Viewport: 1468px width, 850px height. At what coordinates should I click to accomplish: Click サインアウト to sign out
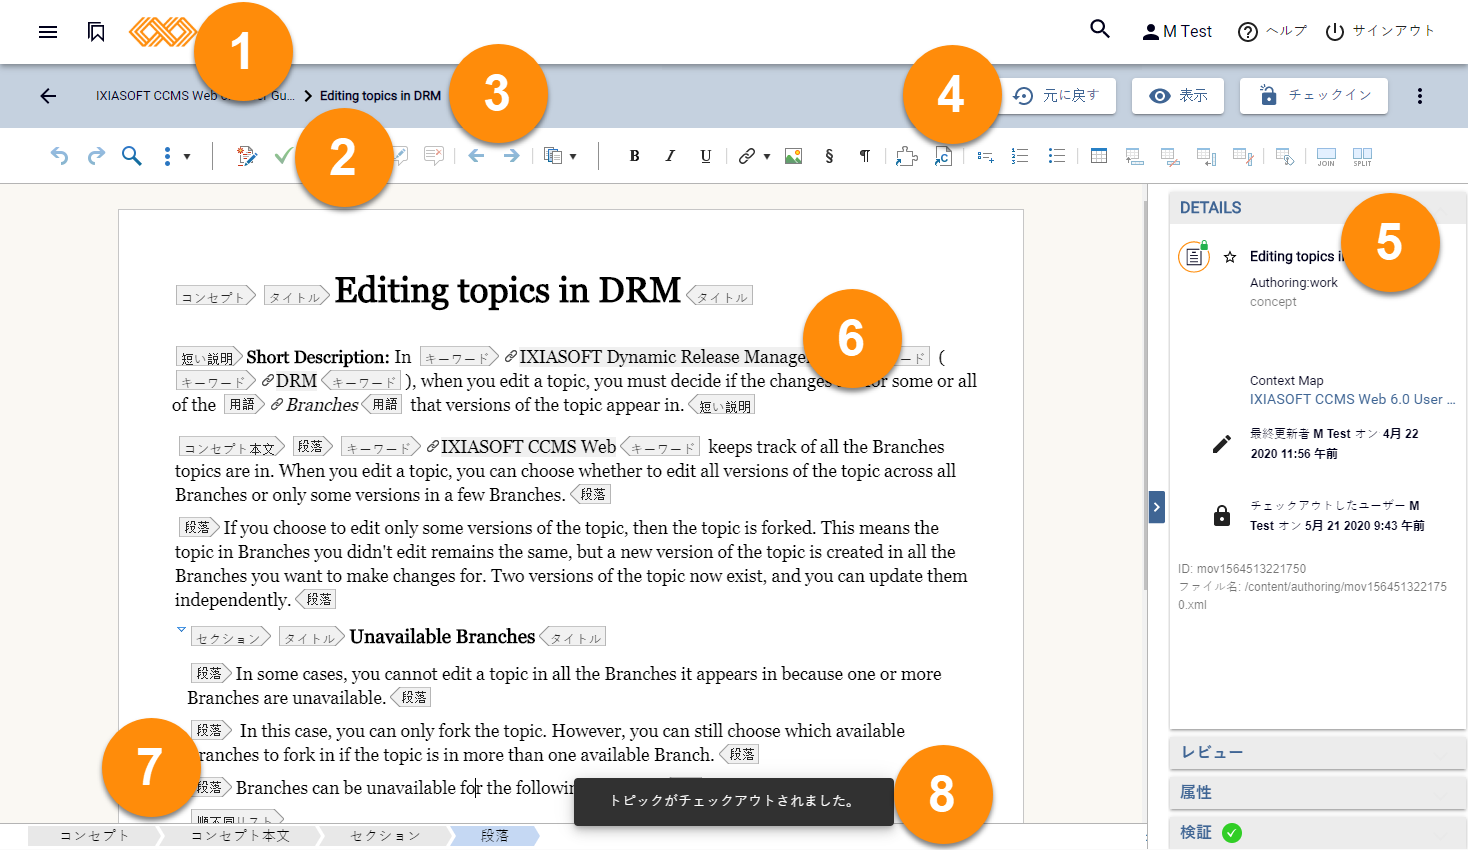1380,32
